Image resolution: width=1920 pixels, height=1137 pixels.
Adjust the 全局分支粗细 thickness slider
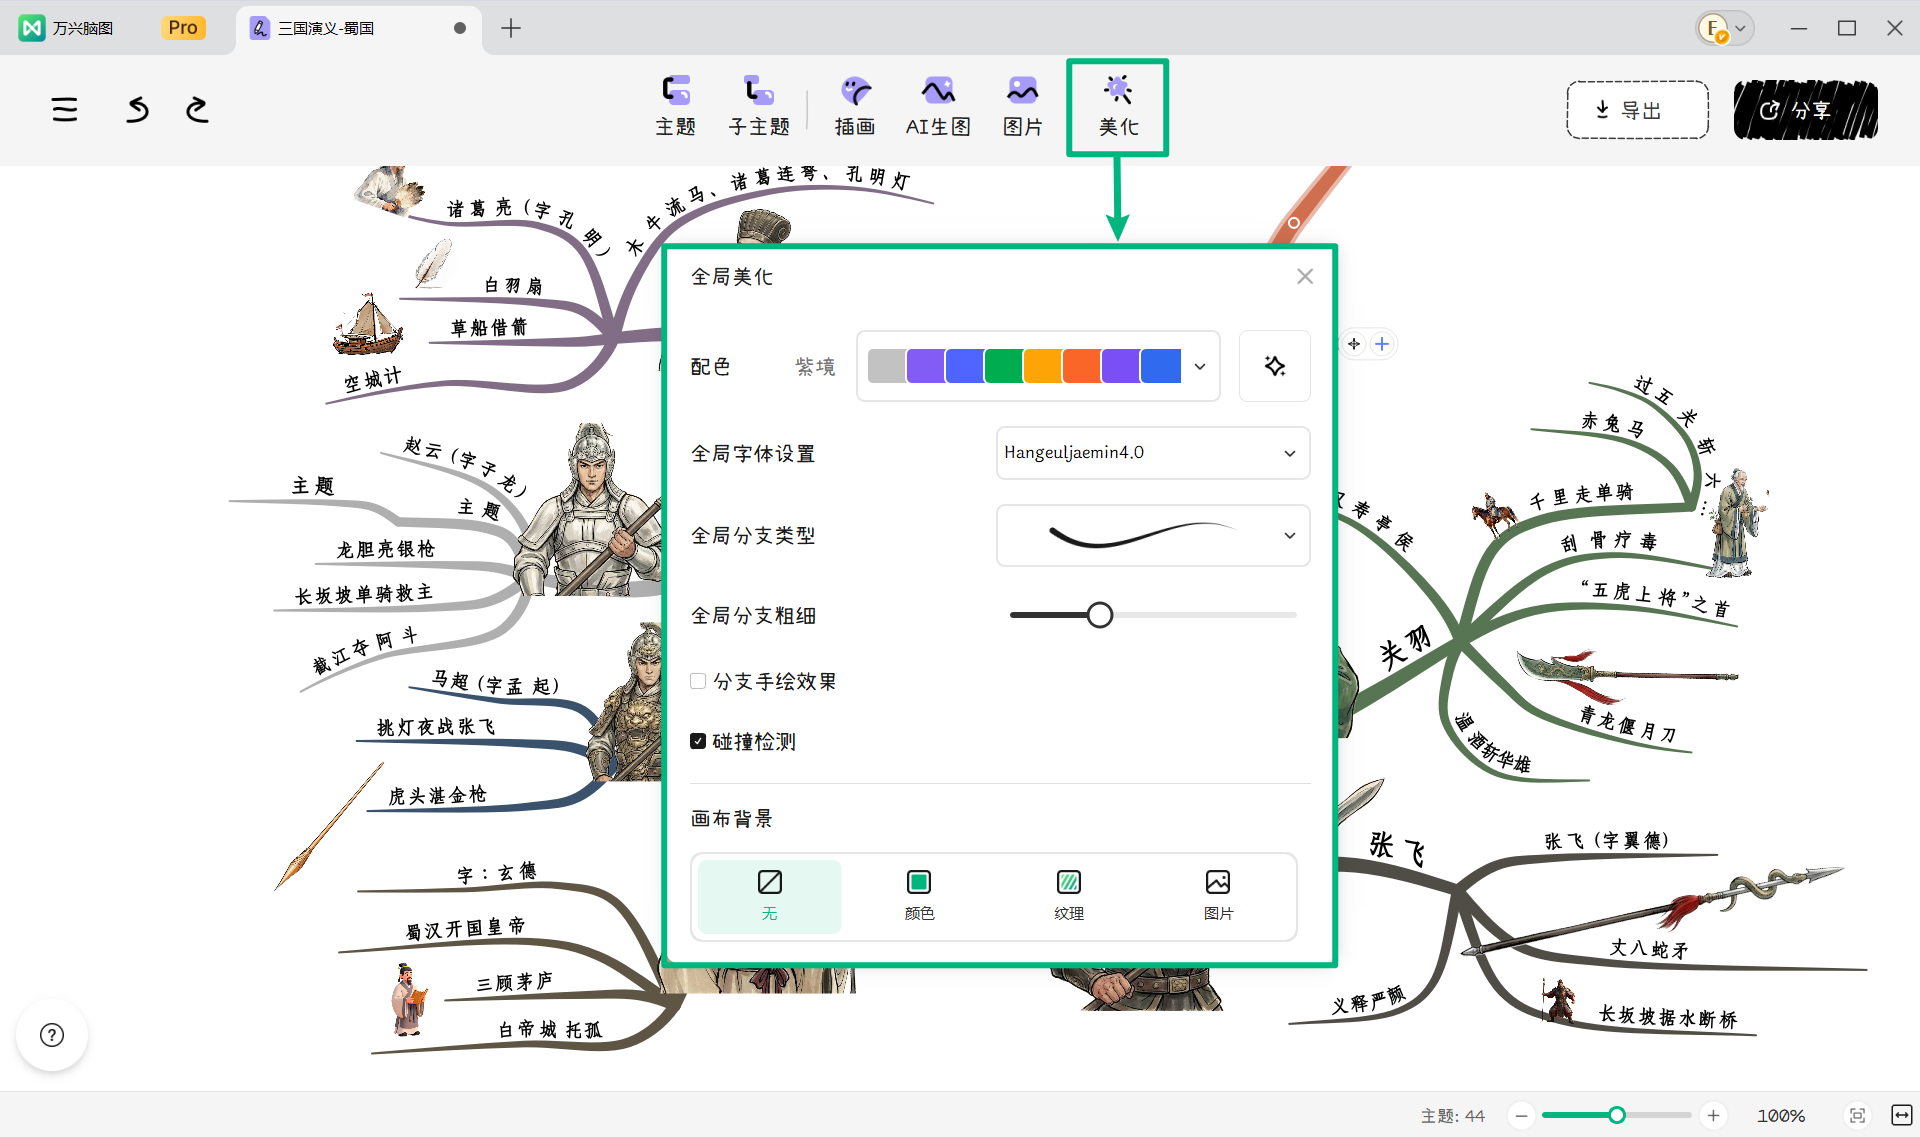coord(1100,615)
